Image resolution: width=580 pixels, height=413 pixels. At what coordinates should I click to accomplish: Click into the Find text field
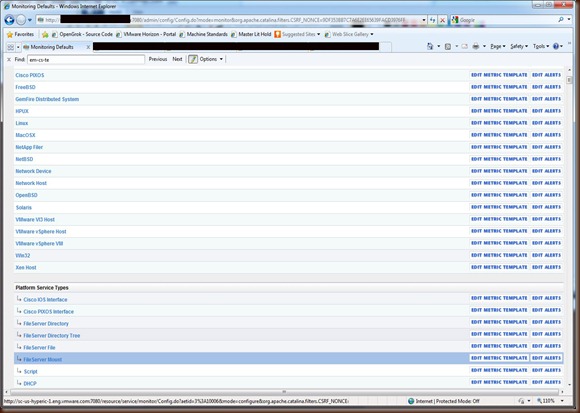click(x=86, y=60)
